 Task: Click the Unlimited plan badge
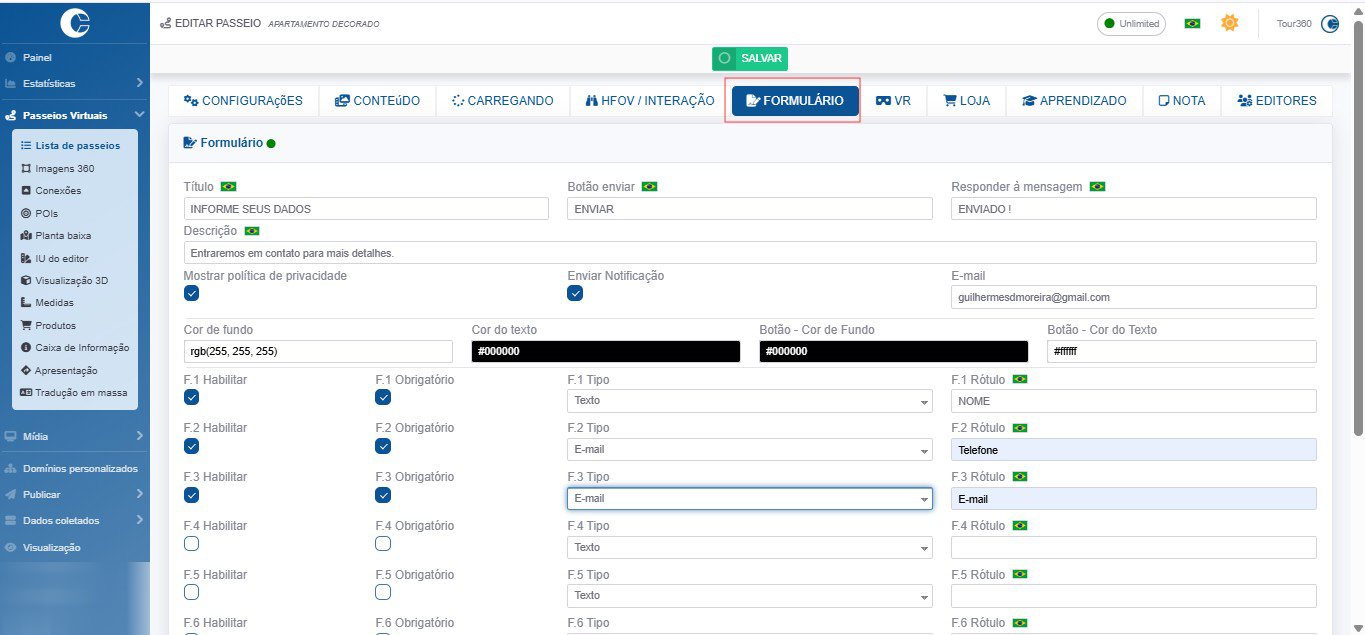pos(1131,24)
